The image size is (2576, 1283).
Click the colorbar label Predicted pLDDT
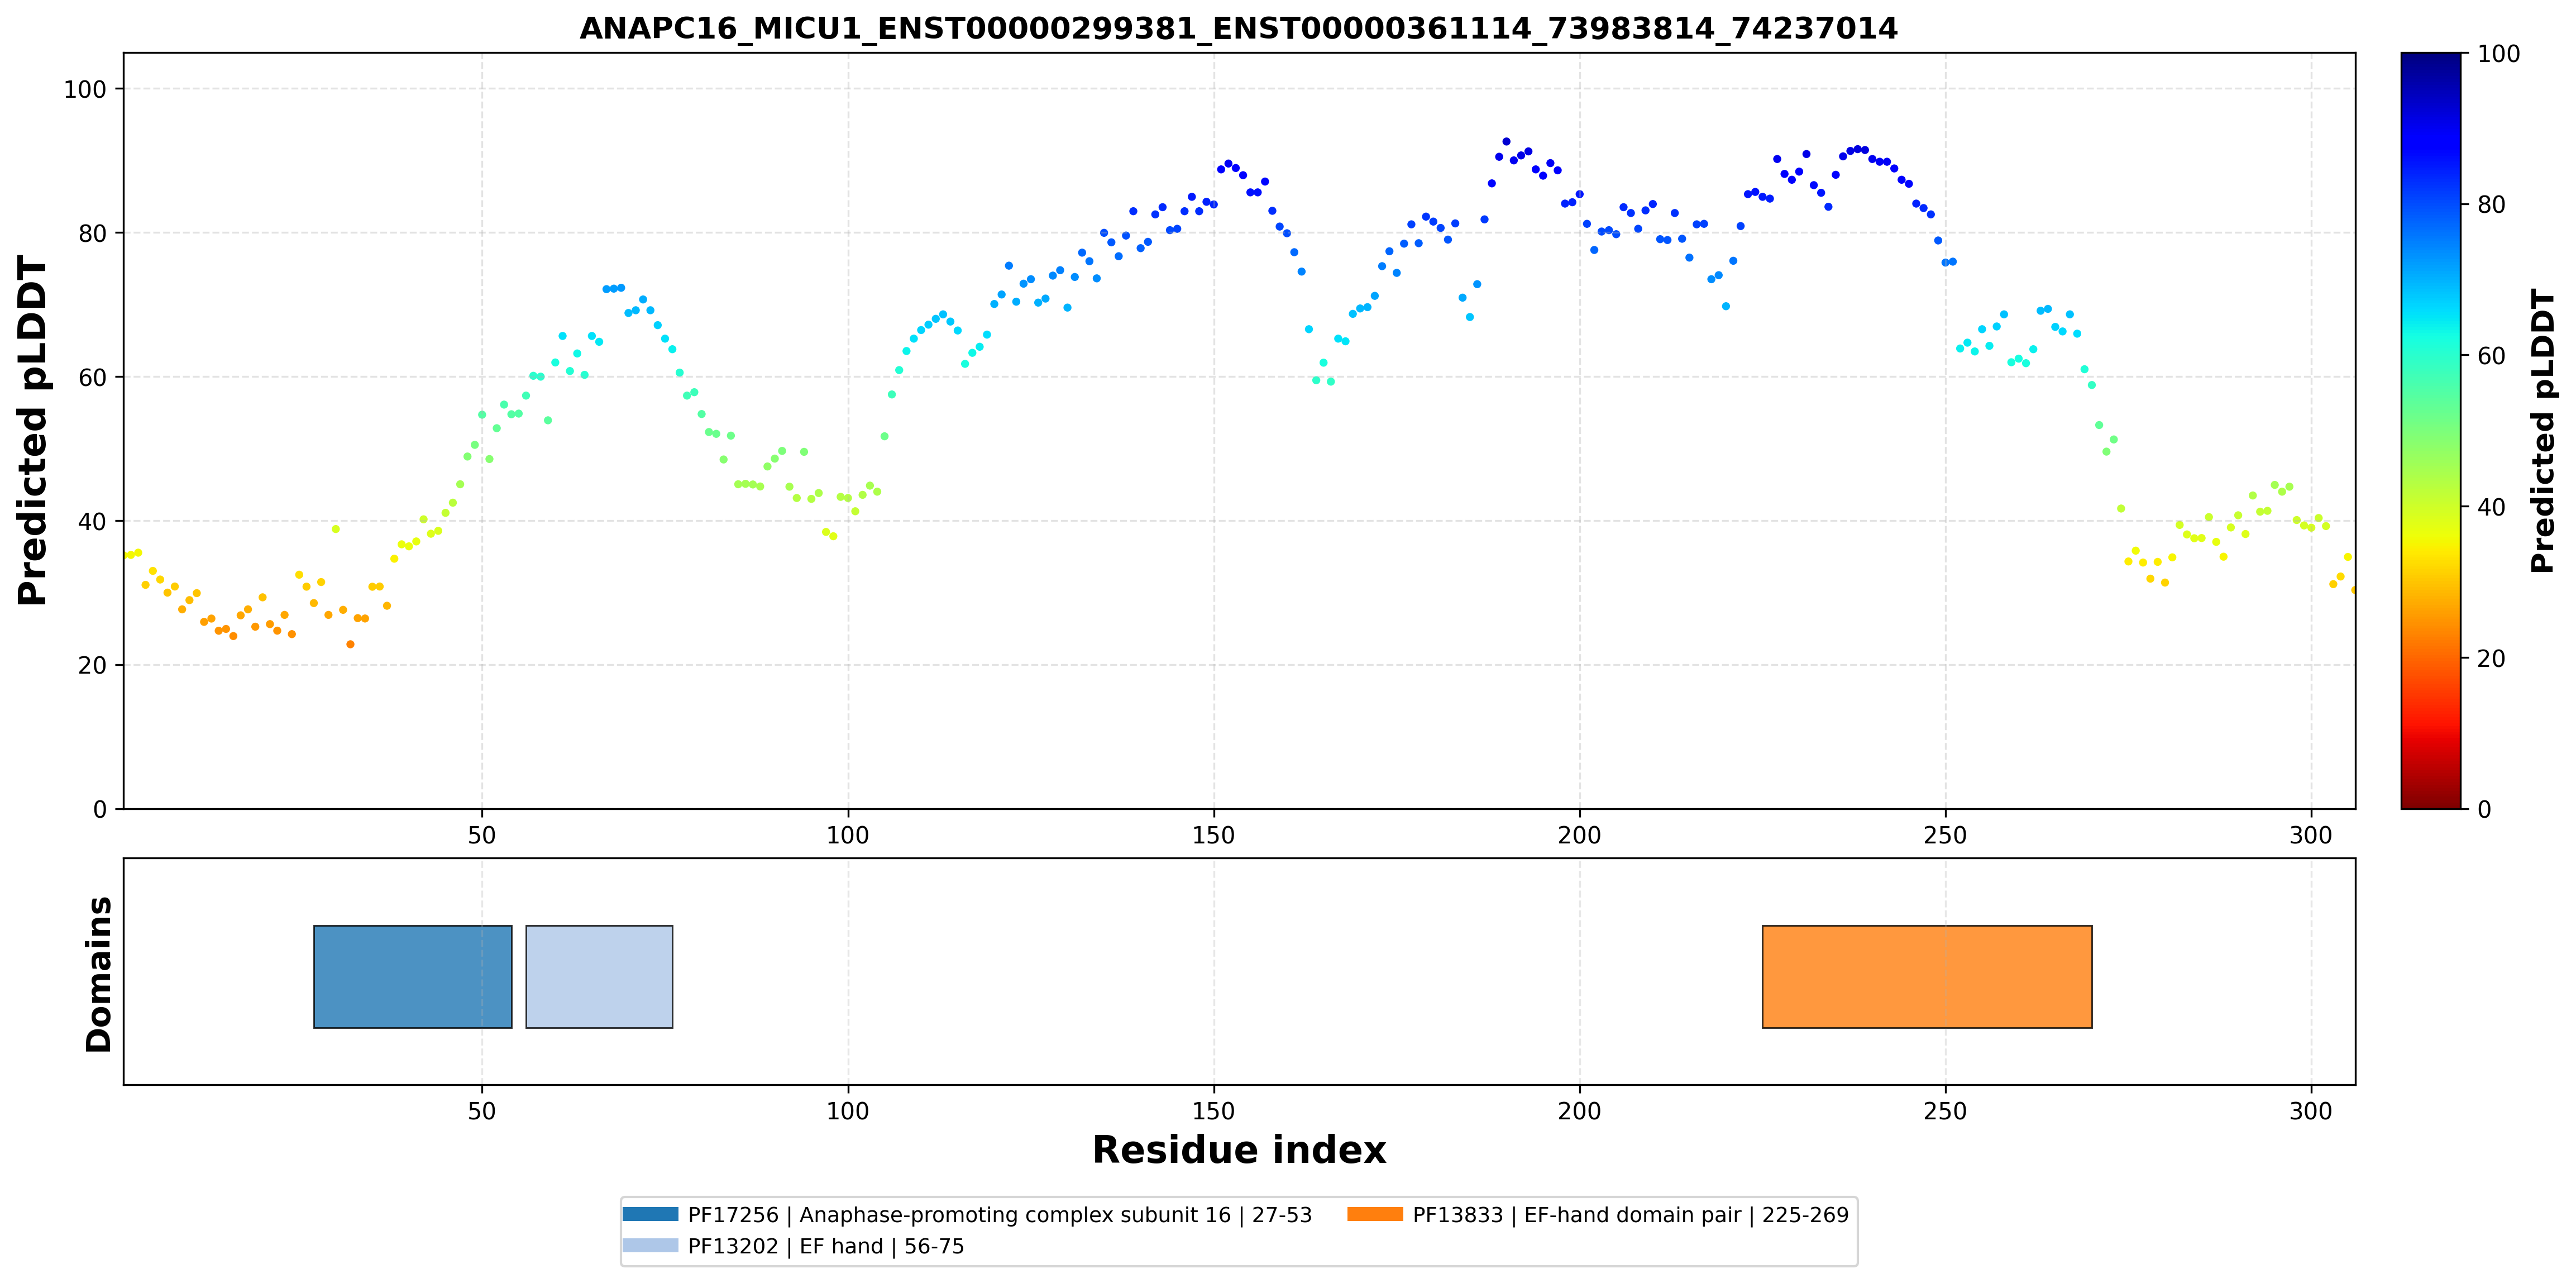point(2542,431)
